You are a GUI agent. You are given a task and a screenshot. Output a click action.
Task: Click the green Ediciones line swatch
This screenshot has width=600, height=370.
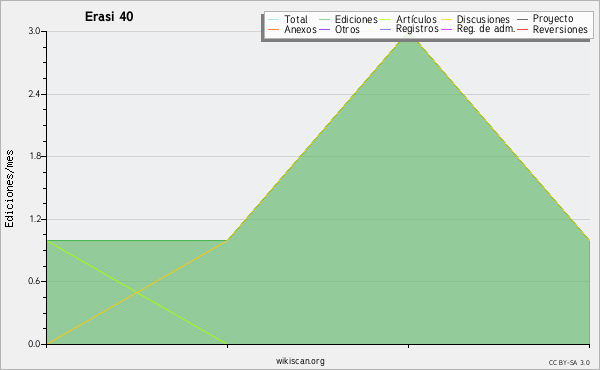pyautogui.click(x=324, y=20)
